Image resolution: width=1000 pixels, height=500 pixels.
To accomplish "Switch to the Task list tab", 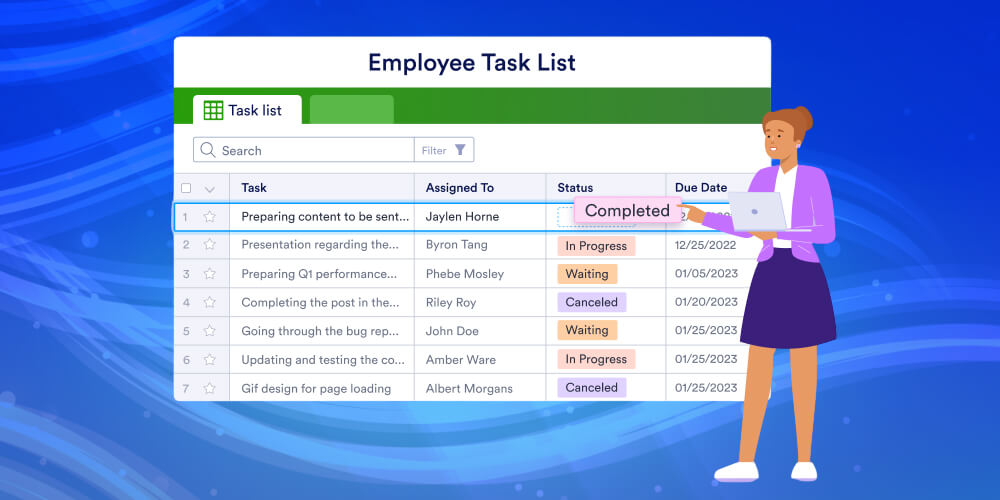I will pyautogui.click(x=247, y=110).
